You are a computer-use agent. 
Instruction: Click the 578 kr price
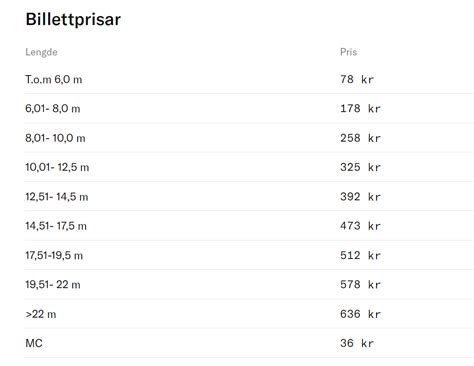click(360, 284)
